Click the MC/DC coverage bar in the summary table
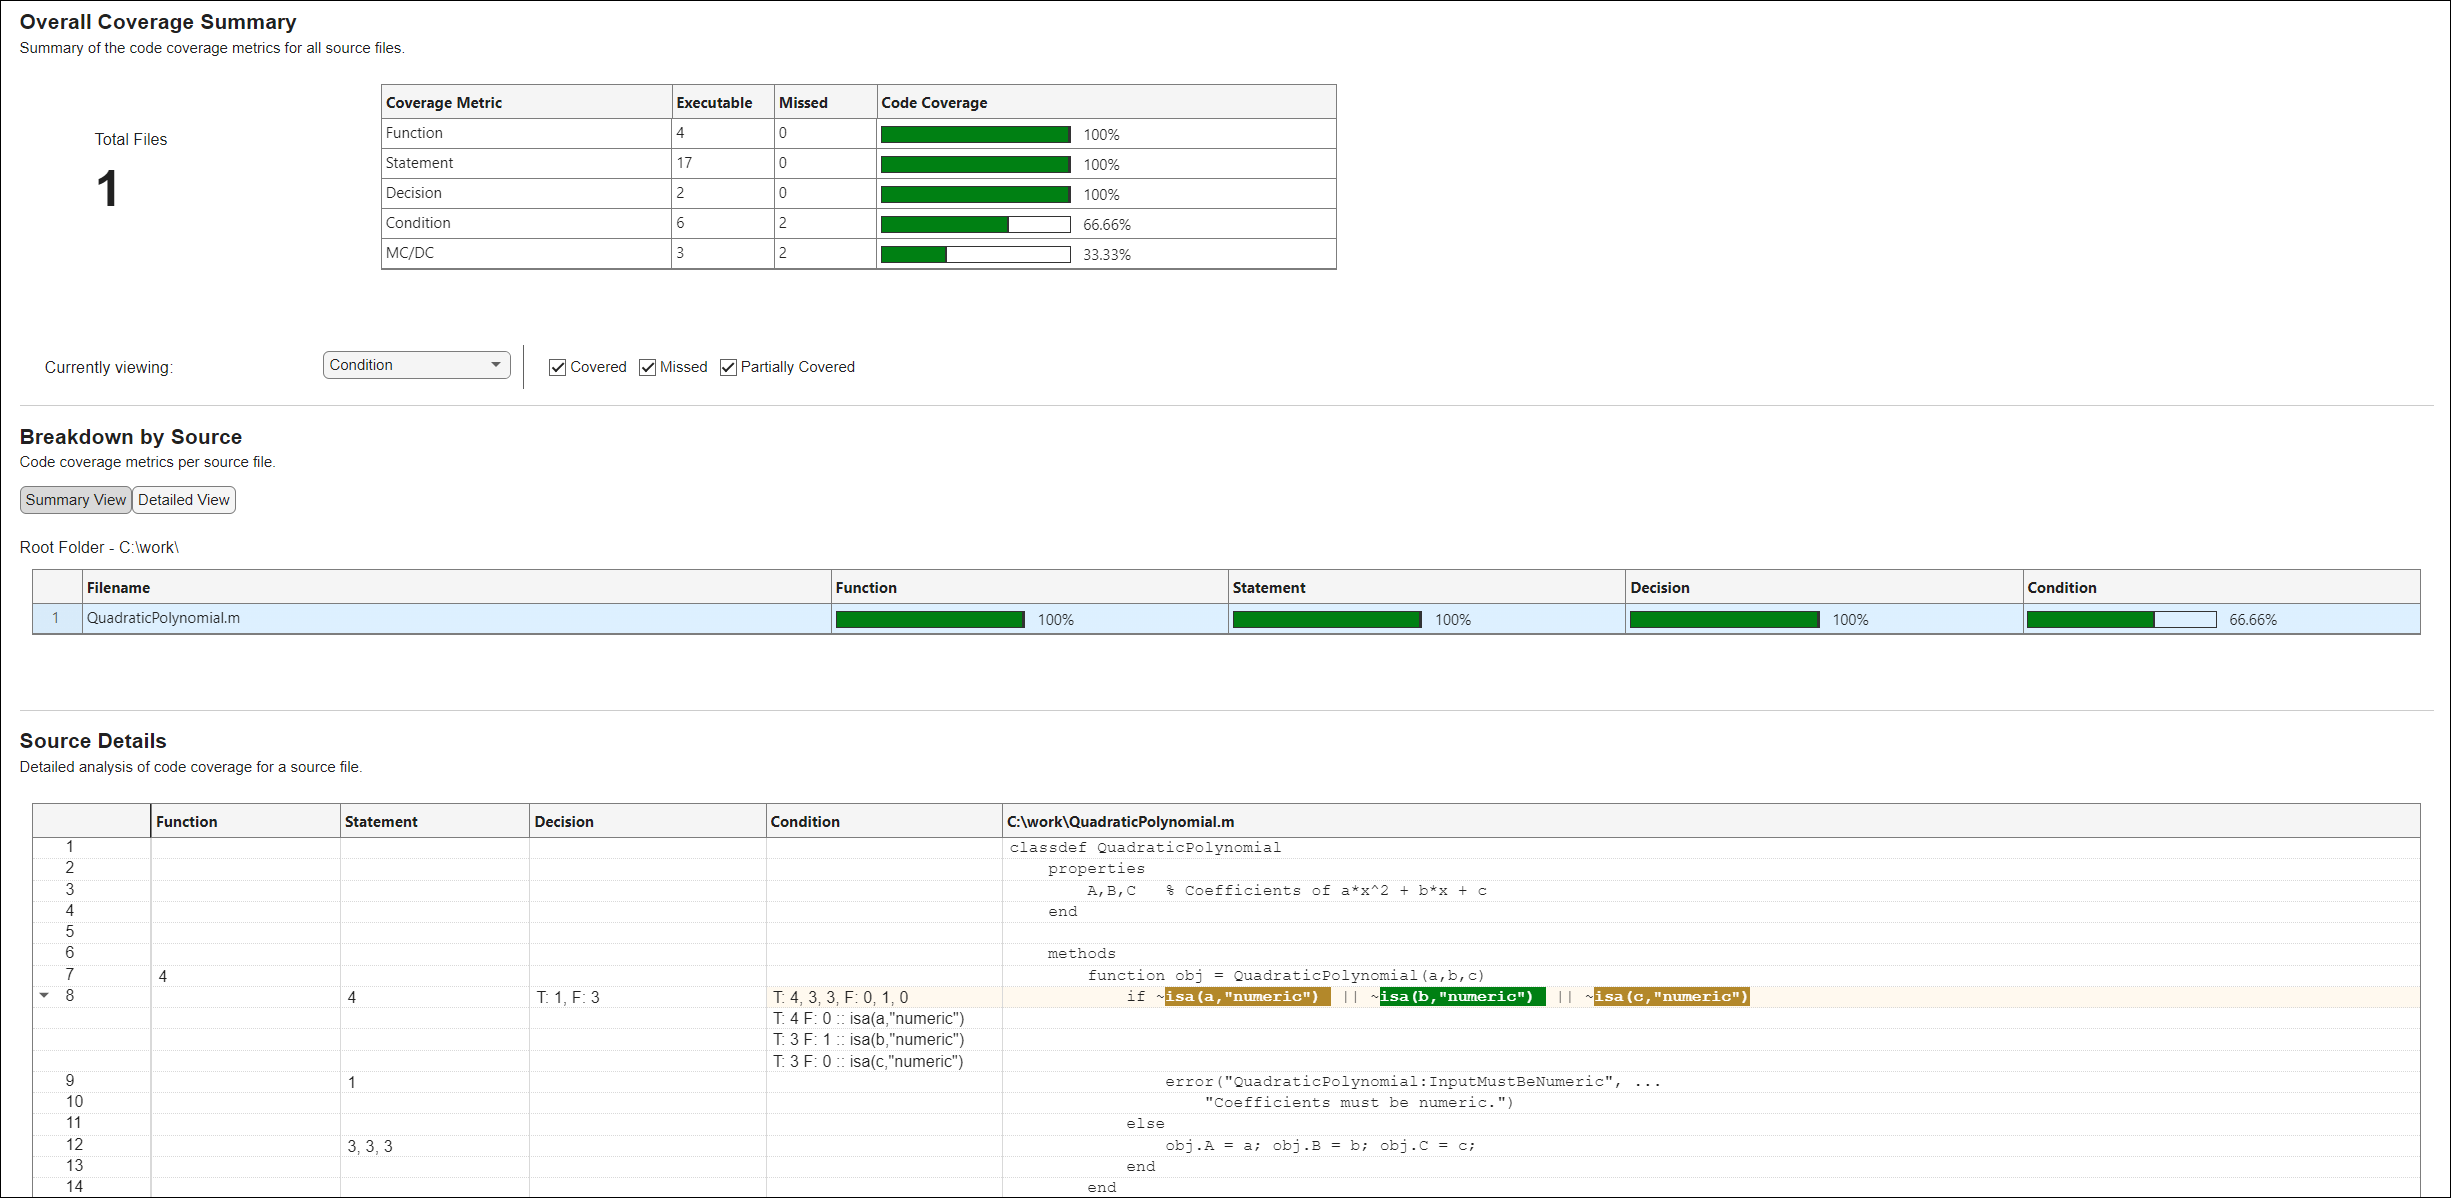Screen dimensions: 2451x1198 [x=975, y=253]
